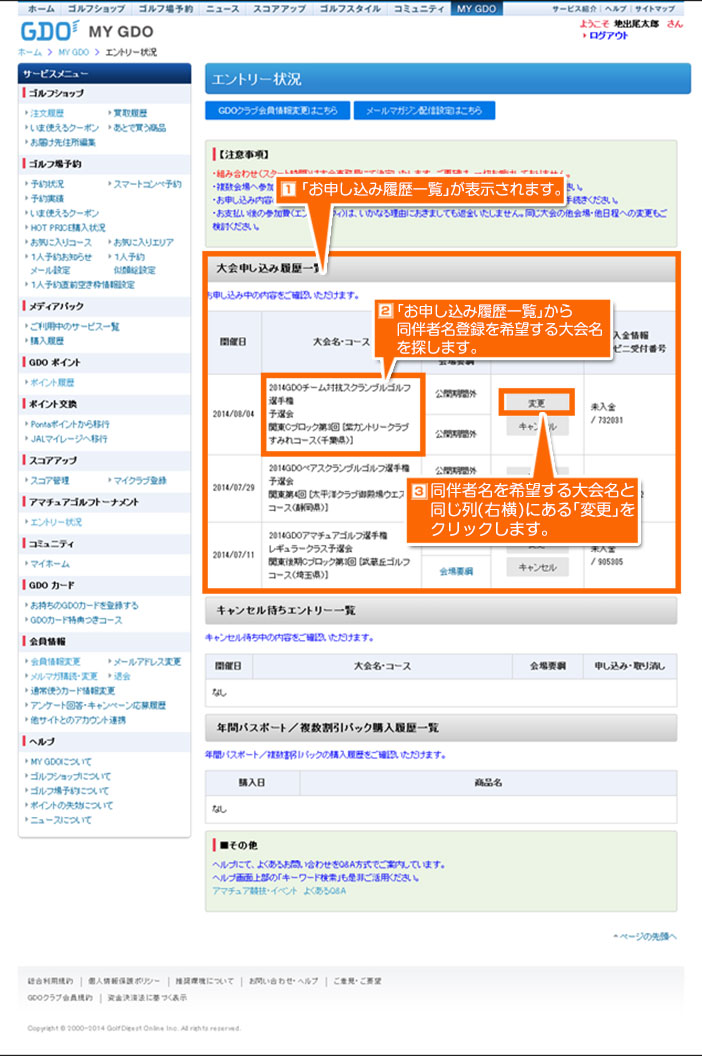Open the ゴルフショップ navigation tab

(96, 9)
